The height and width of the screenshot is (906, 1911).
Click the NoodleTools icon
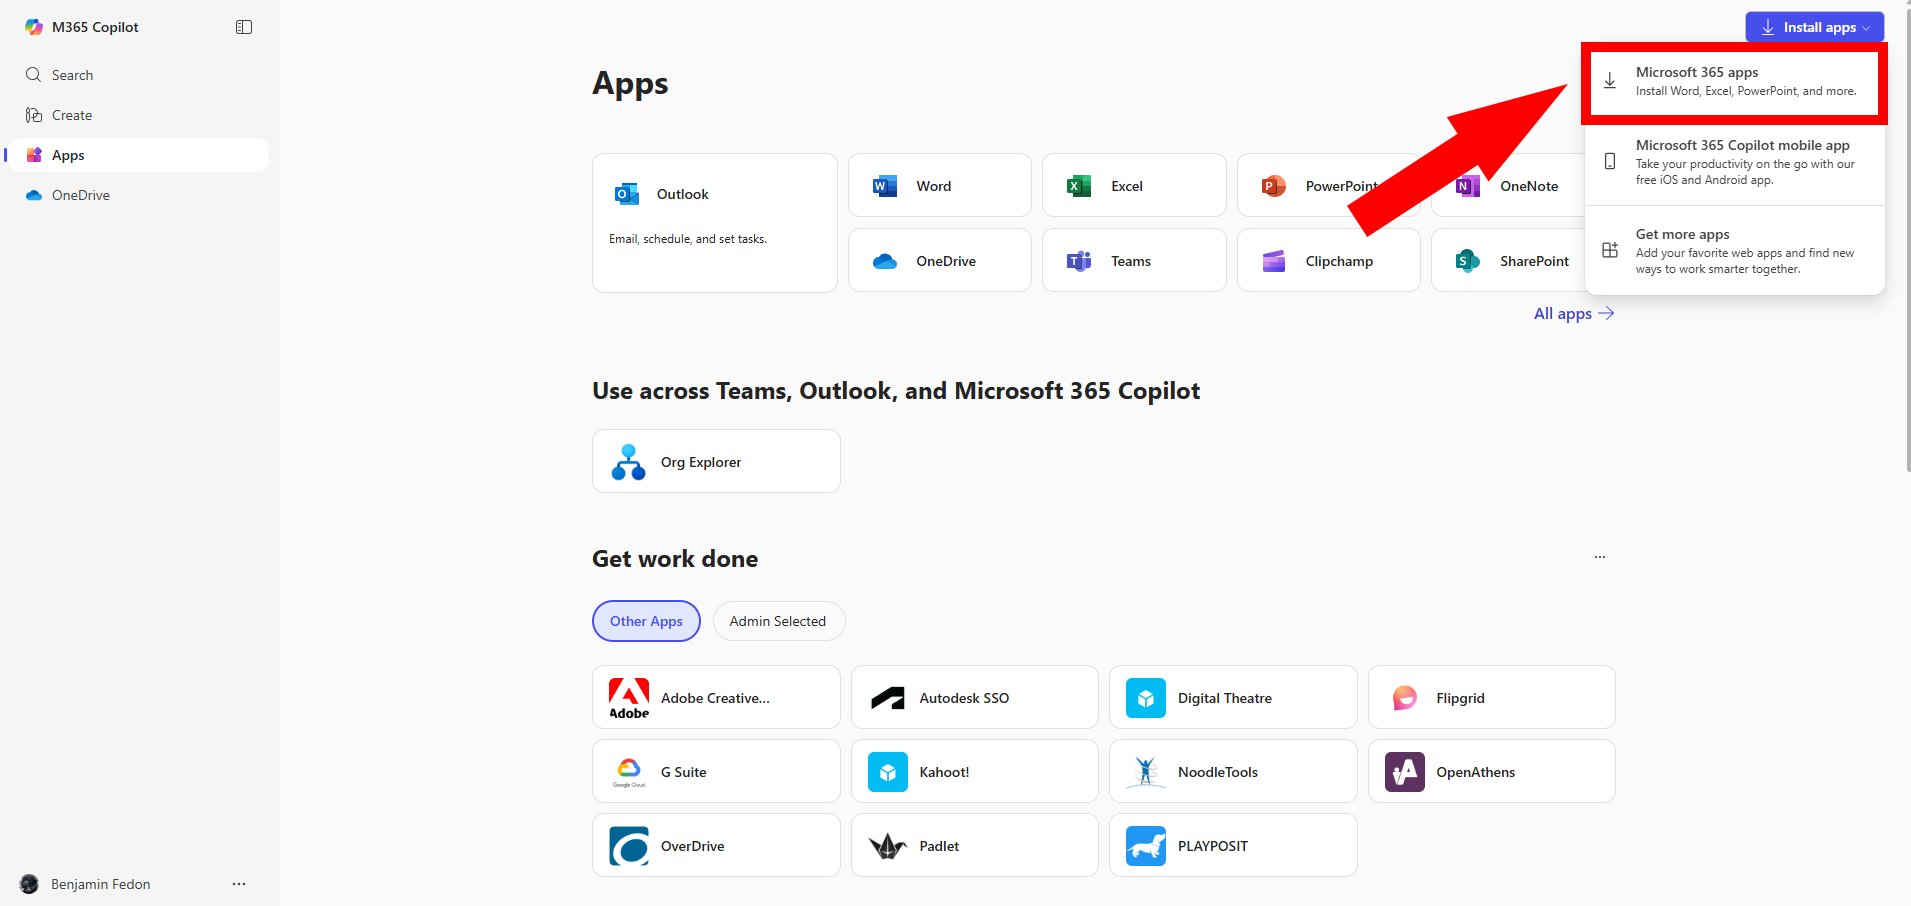point(1146,772)
